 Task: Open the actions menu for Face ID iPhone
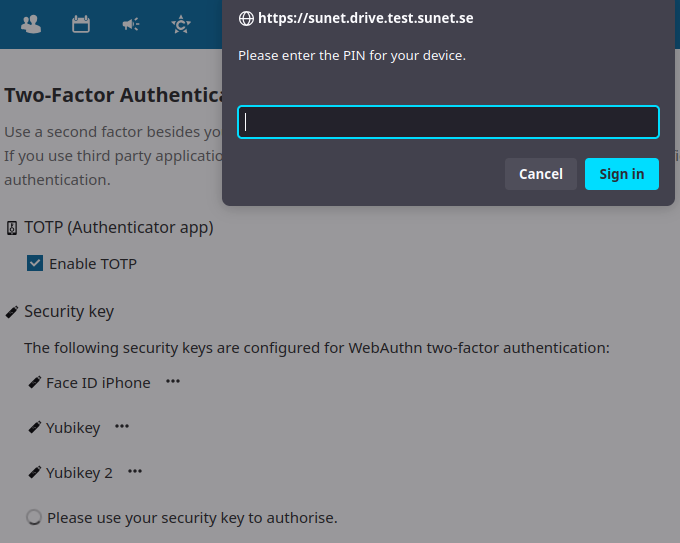click(173, 382)
